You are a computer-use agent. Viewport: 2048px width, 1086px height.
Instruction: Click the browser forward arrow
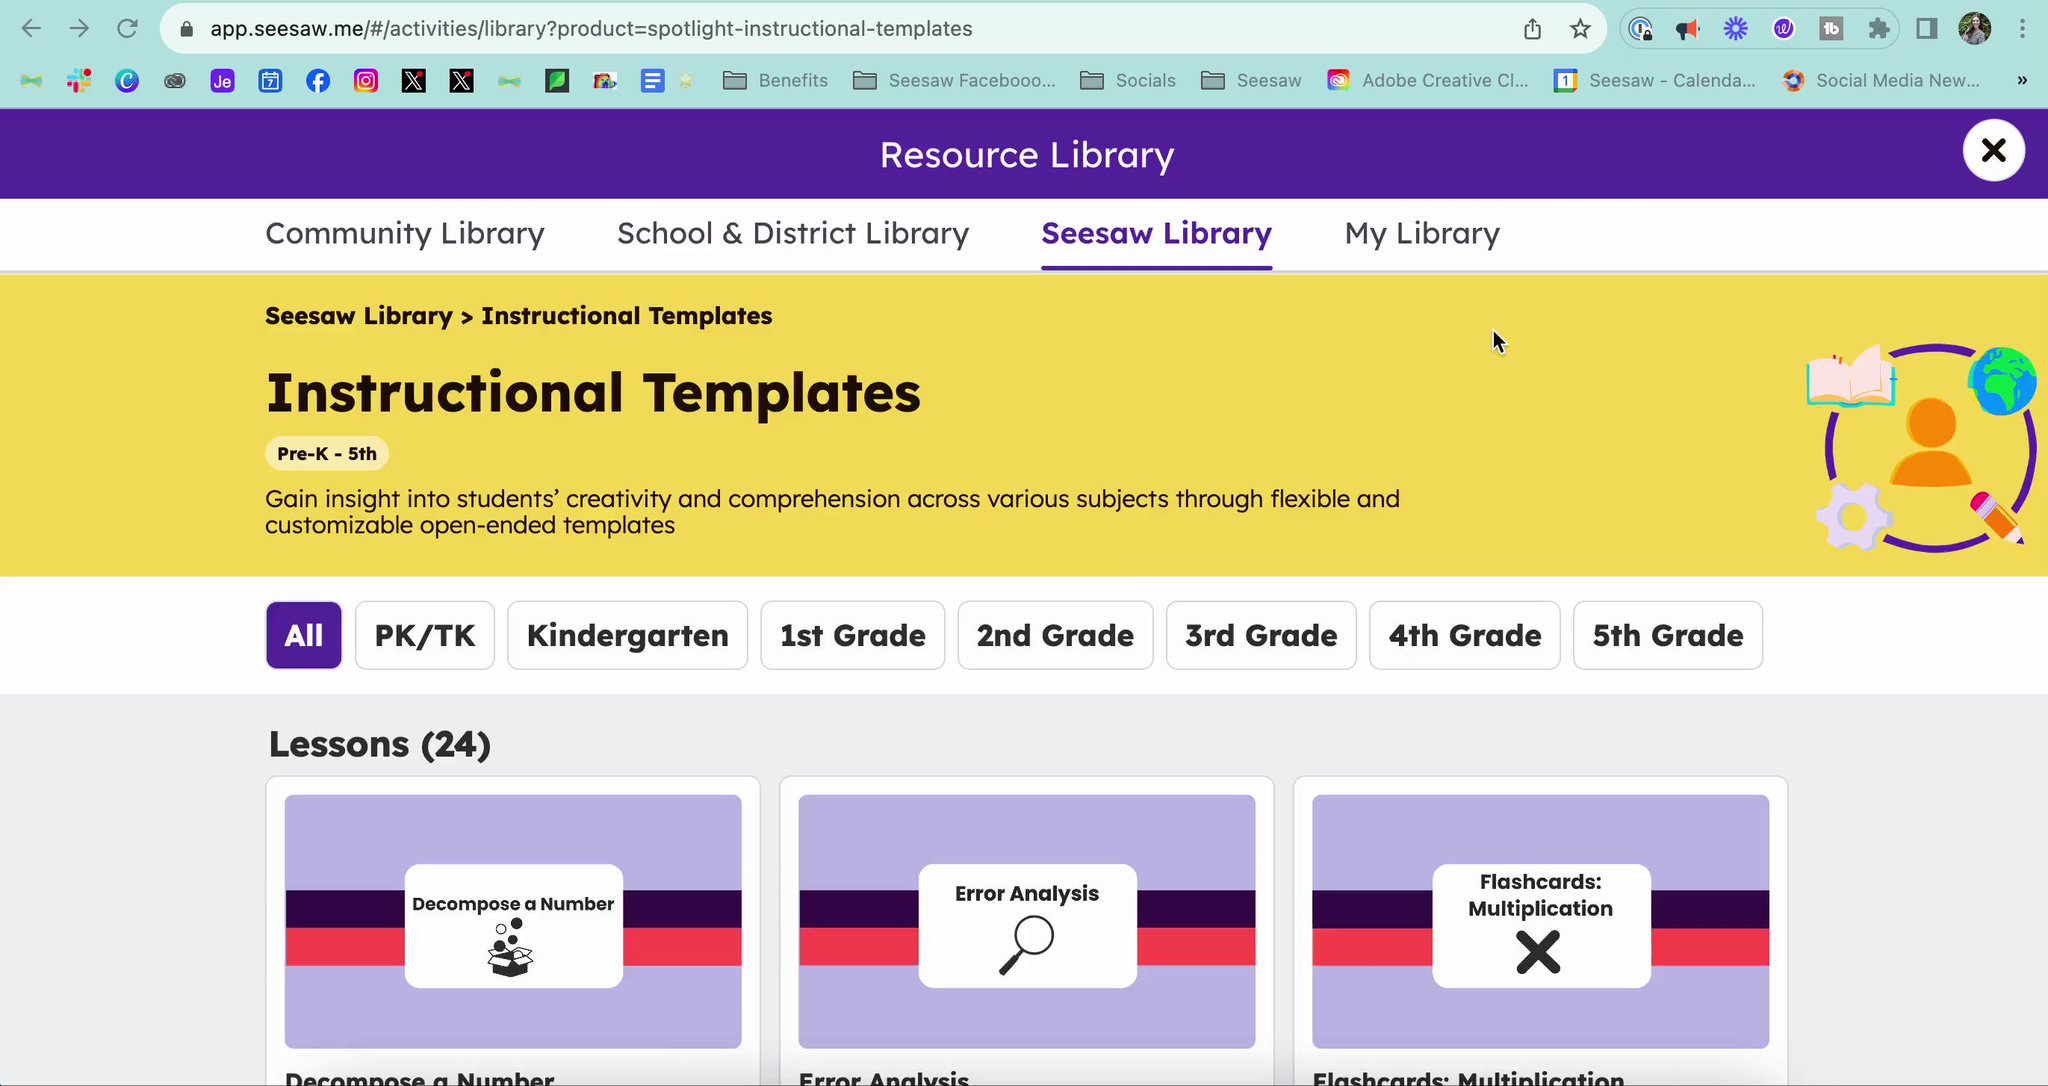[79, 29]
